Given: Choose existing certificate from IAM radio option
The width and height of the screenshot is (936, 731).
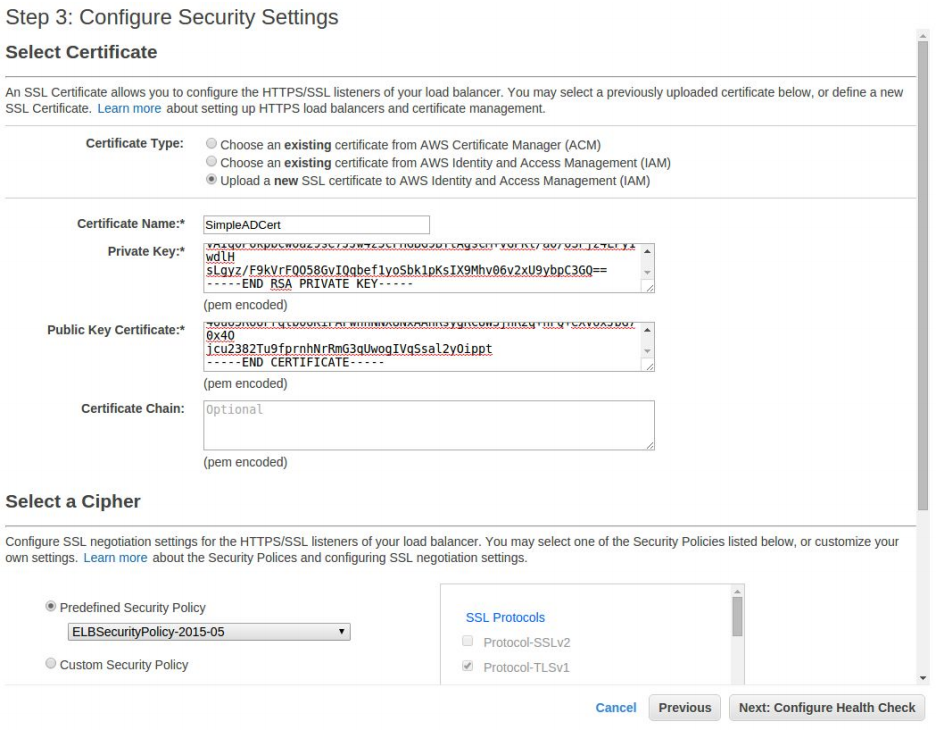Looking at the screenshot, I should (211, 163).
